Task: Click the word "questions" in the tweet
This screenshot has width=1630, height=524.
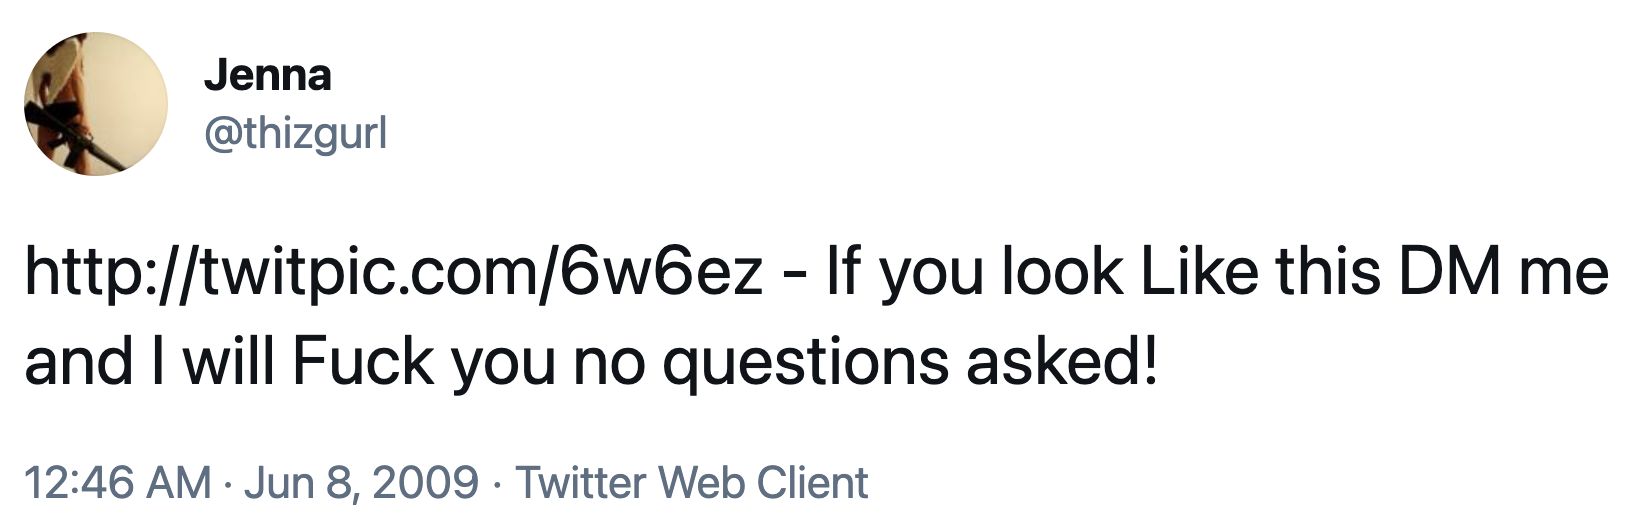Action: coord(805,362)
